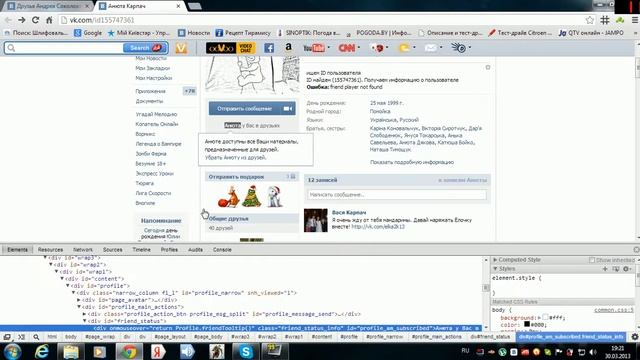
Task: Click the weather cloud toolbar icon
Action: (404, 48)
